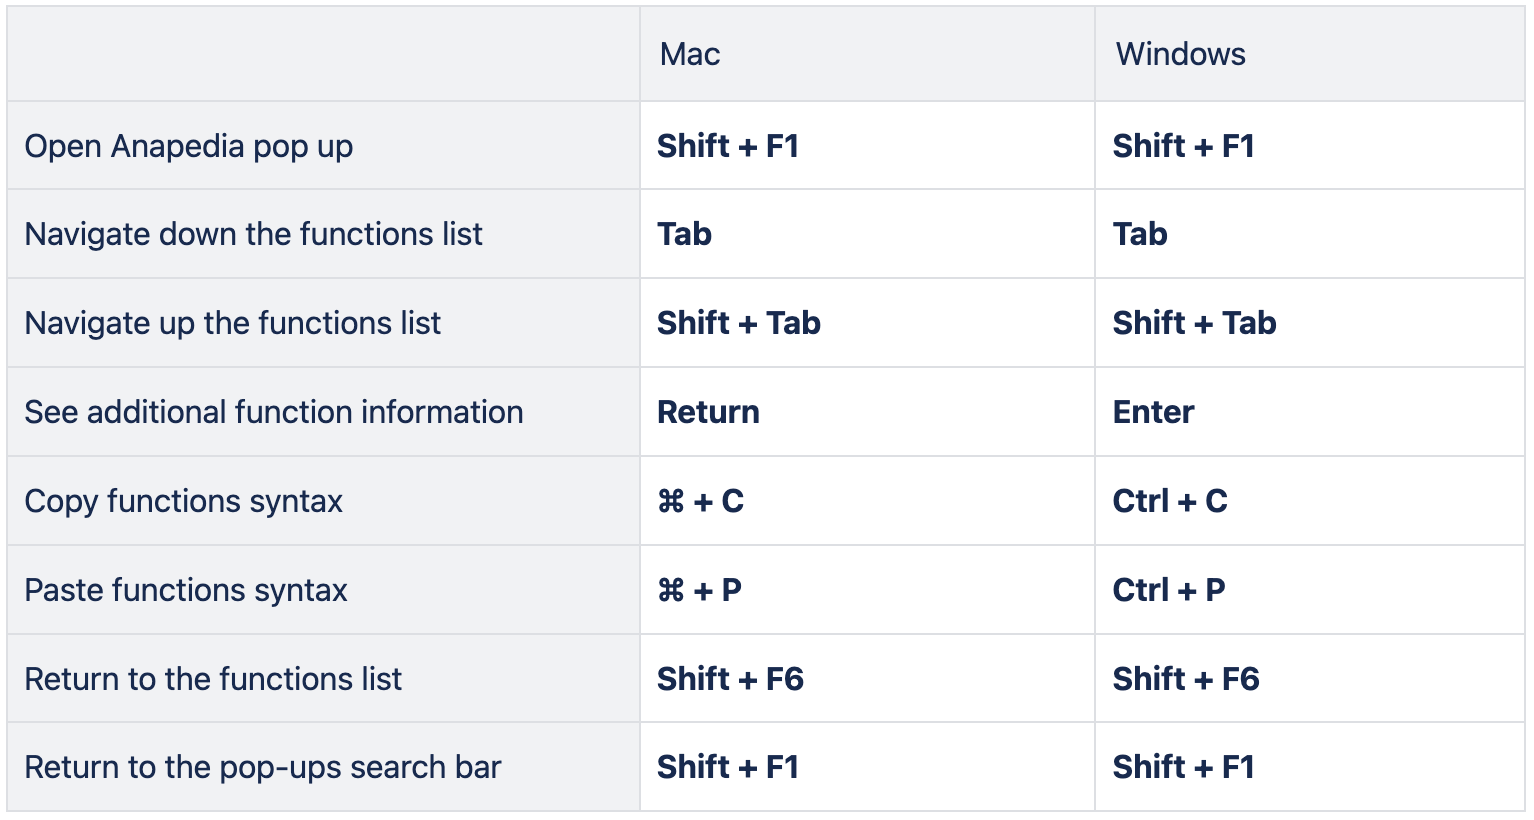Click 'Return to the pop-ups search bar' cell
1534x820 pixels.
pyautogui.click(x=323, y=767)
